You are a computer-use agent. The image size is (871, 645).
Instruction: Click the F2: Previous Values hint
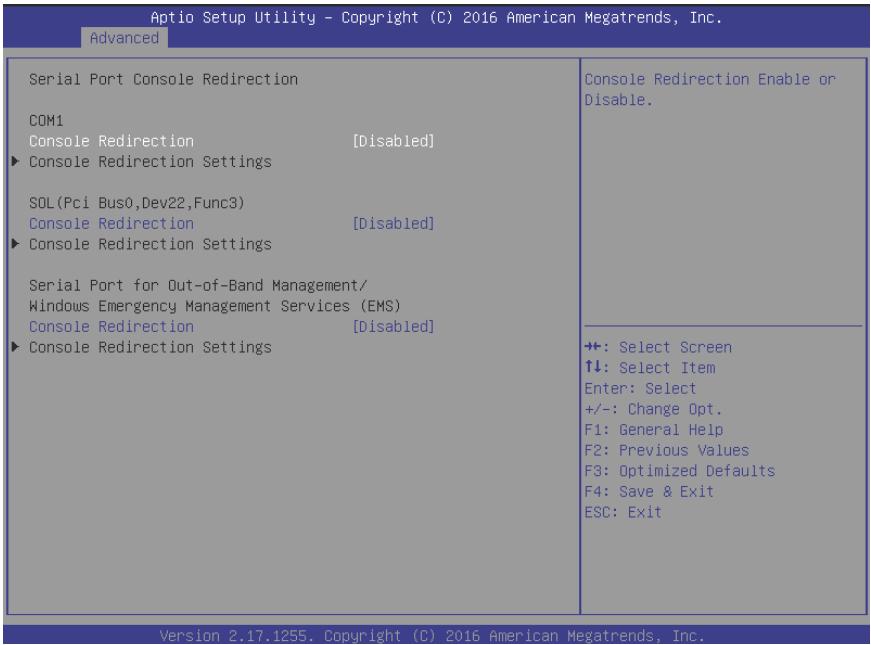click(667, 451)
